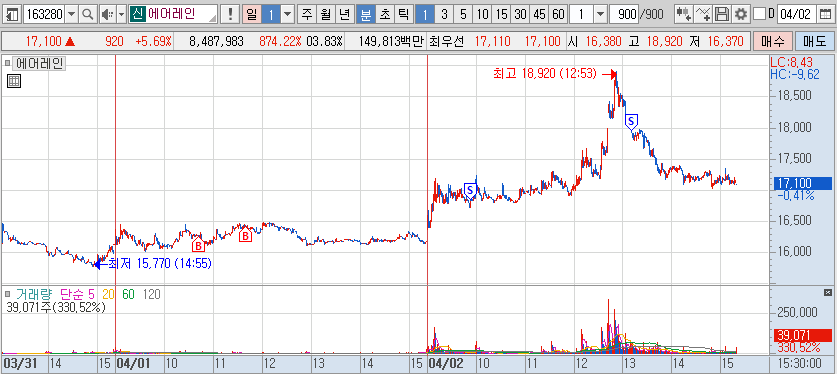Click the stock code input field 163280
The image size is (837, 374).
(45, 14)
